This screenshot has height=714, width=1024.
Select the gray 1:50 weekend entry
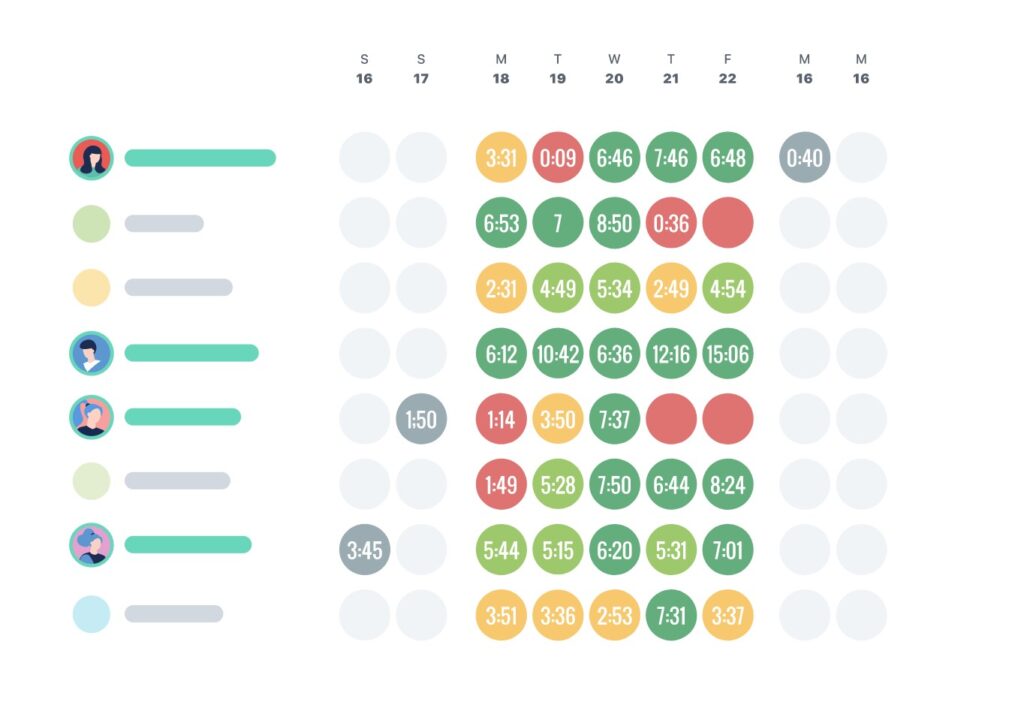click(421, 419)
